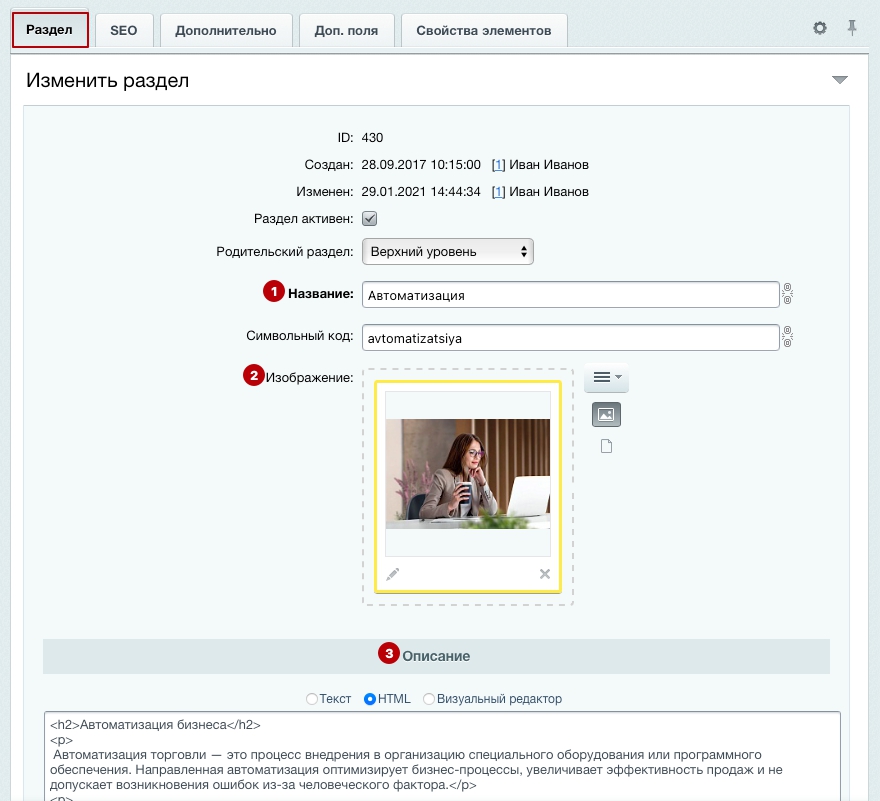Select the Текст description mode
The image size is (880, 801).
311,699
